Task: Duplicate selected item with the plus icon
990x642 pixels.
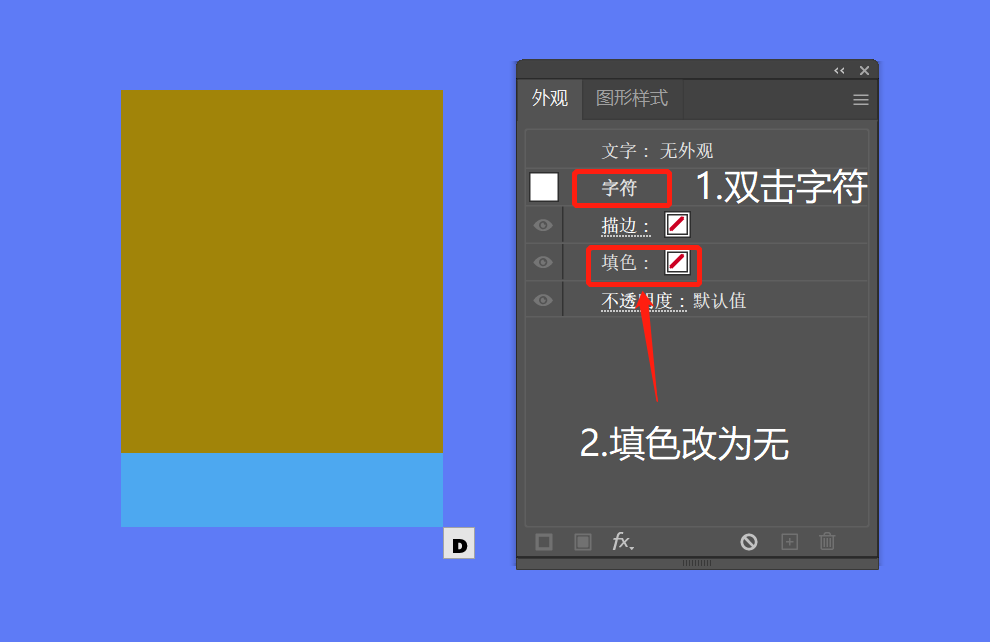Action: [789, 542]
